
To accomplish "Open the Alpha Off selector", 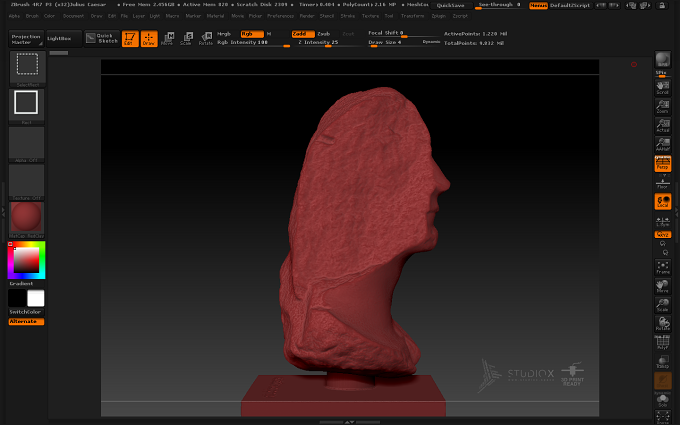I will [x=26, y=144].
